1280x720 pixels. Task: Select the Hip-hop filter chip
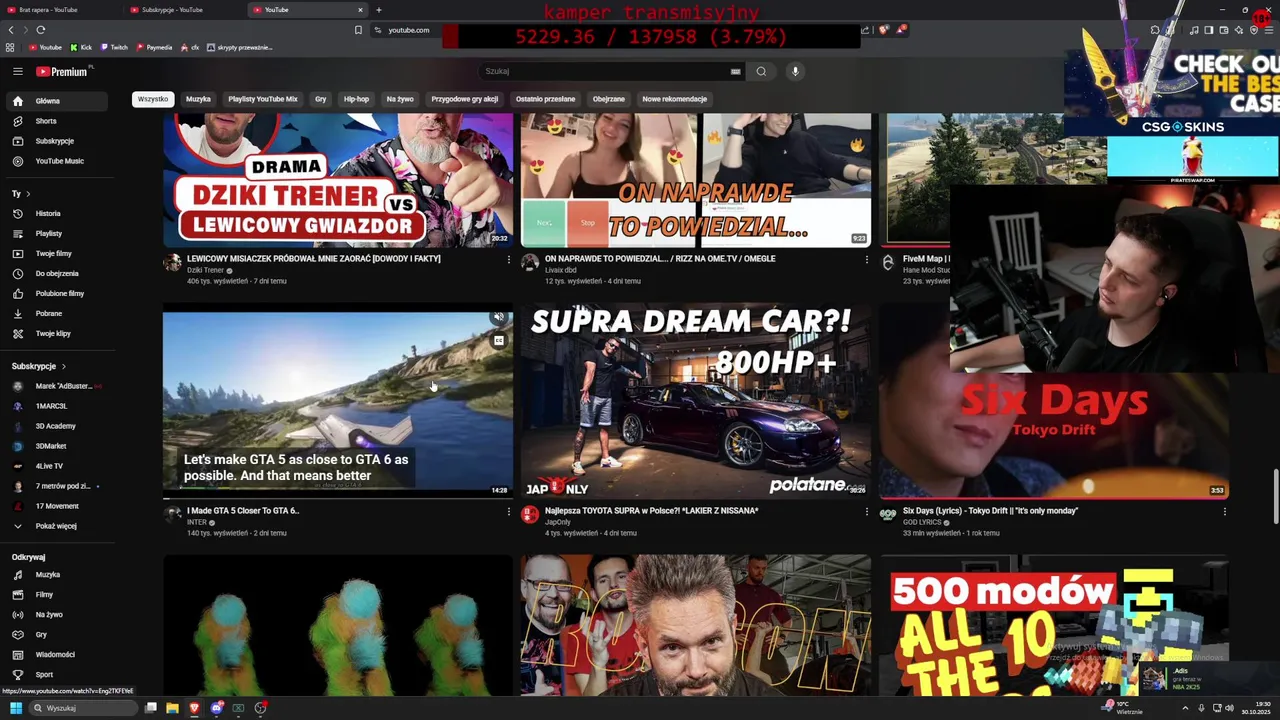point(356,99)
